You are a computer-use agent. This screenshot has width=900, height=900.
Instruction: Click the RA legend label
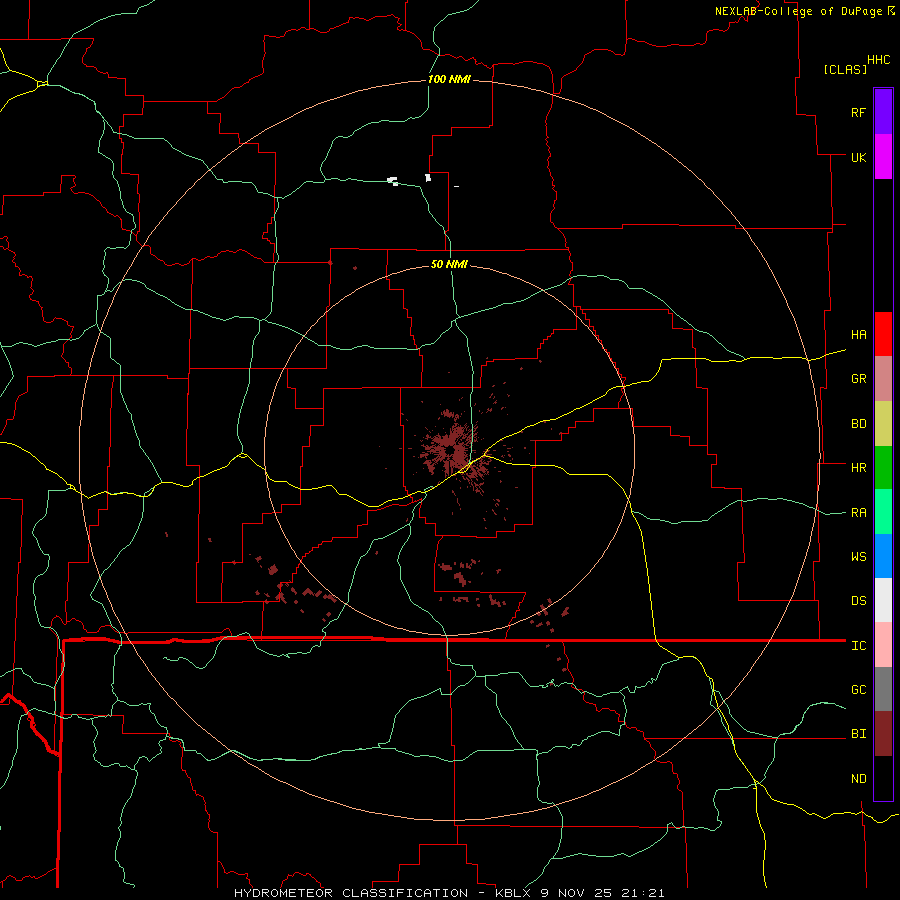pyautogui.click(x=858, y=513)
